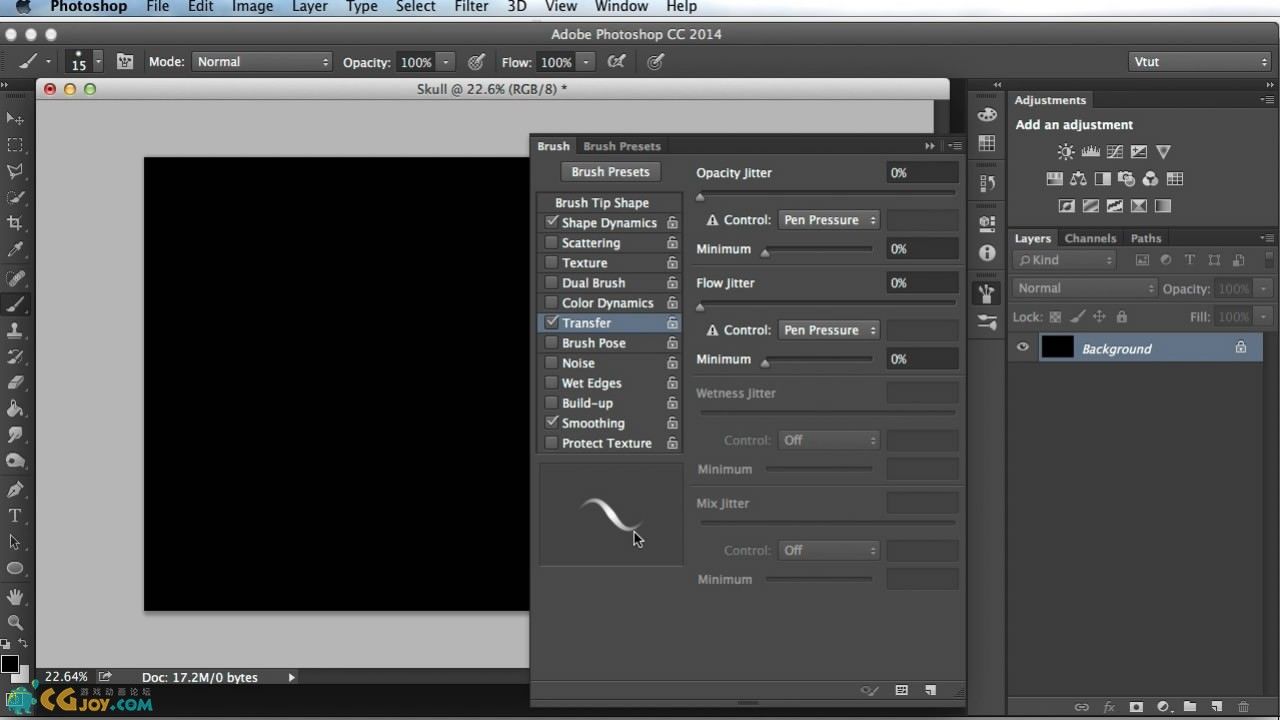Image resolution: width=1280 pixels, height=720 pixels.
Task: Add a Black & White adjustment
Action: [x=1102, y=179]
